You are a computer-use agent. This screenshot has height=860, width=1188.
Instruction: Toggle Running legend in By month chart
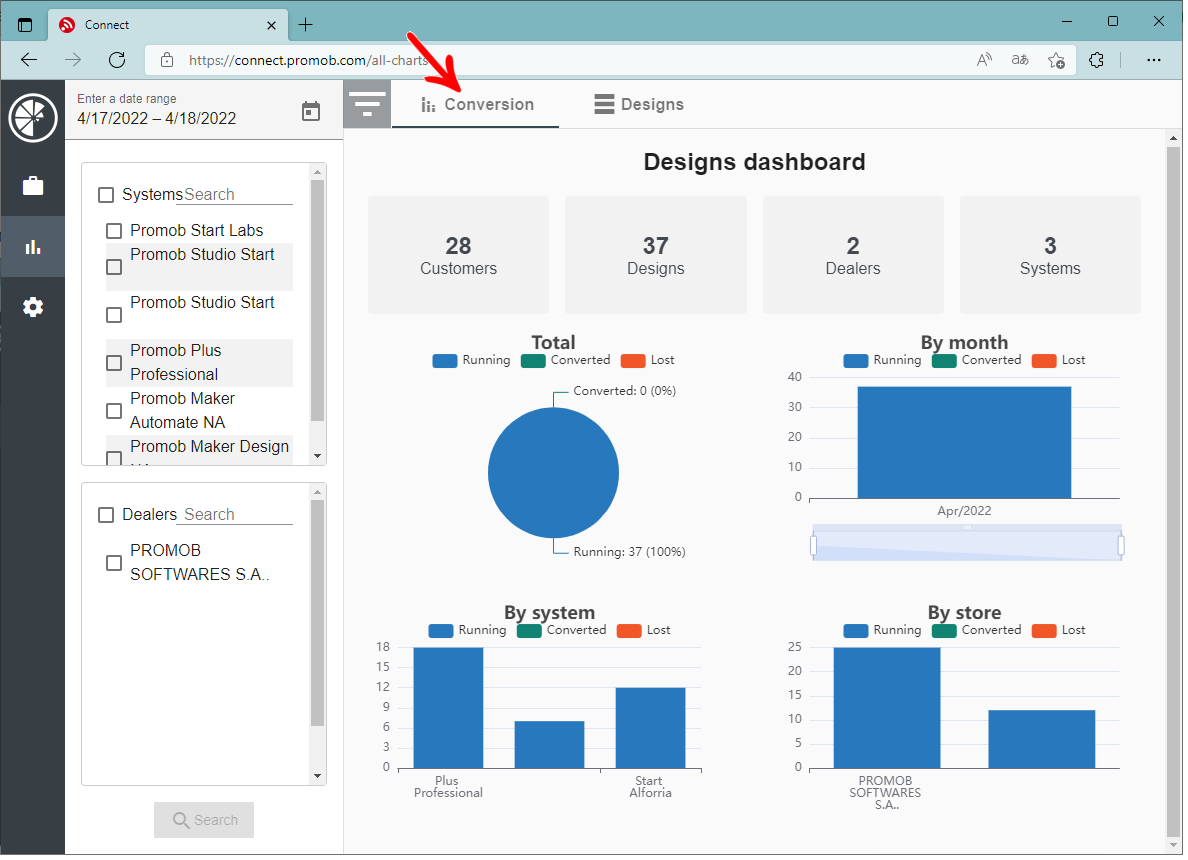coord(885,361)
